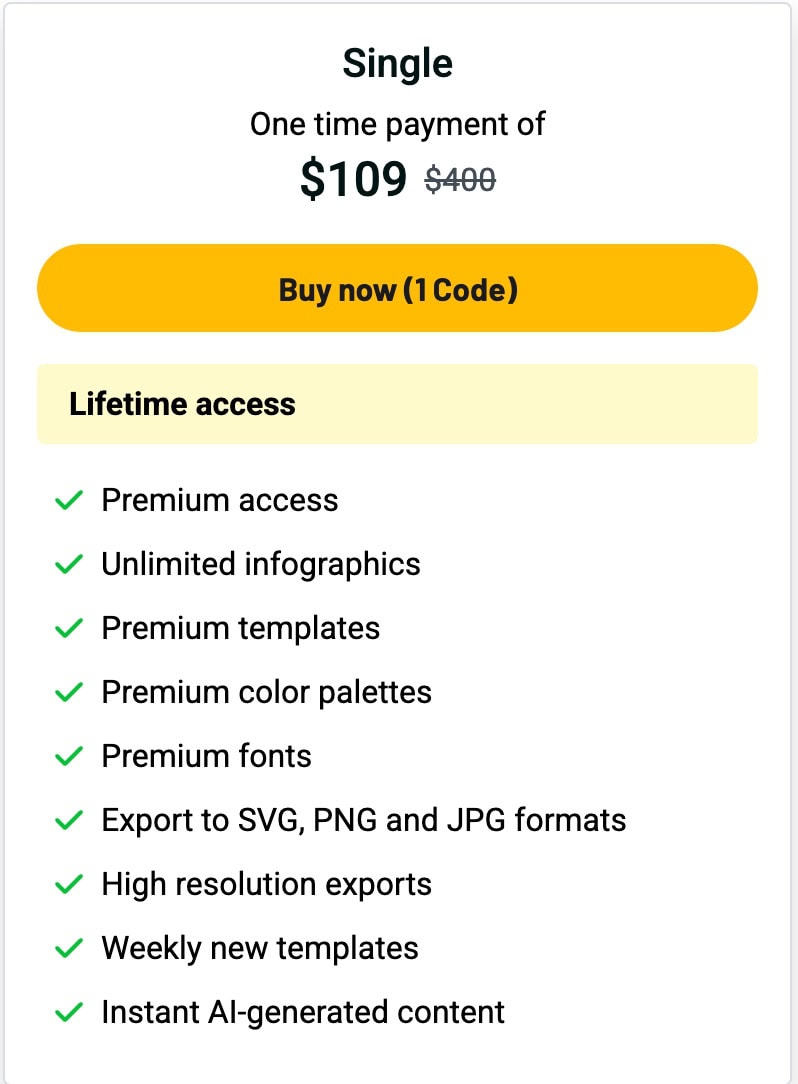The image size is (798, 1084).
Task: Select the High resolution exports text
Action: (267, 884)
